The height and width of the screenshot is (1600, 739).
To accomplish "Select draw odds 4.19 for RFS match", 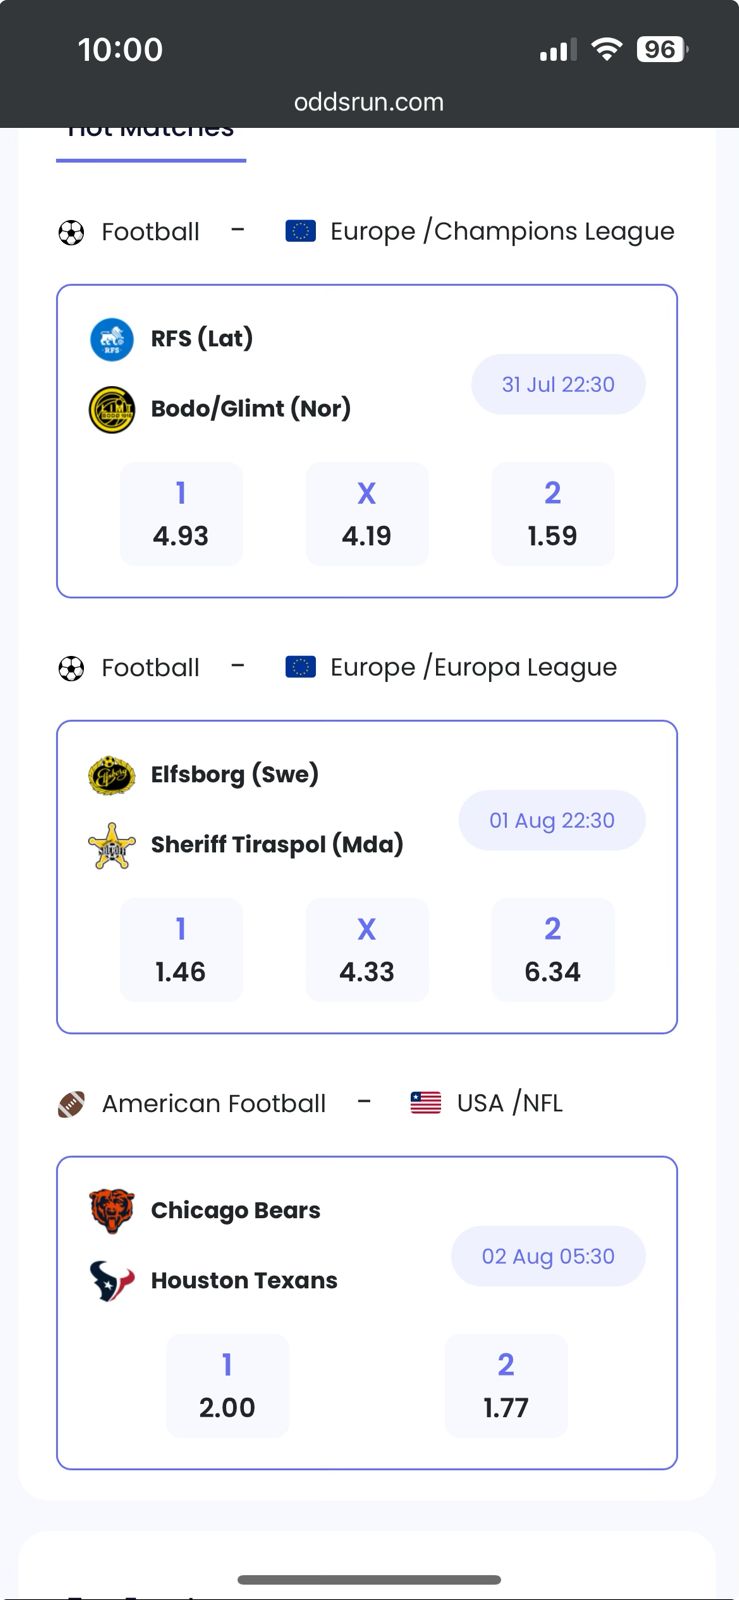I will pos(367,514).
